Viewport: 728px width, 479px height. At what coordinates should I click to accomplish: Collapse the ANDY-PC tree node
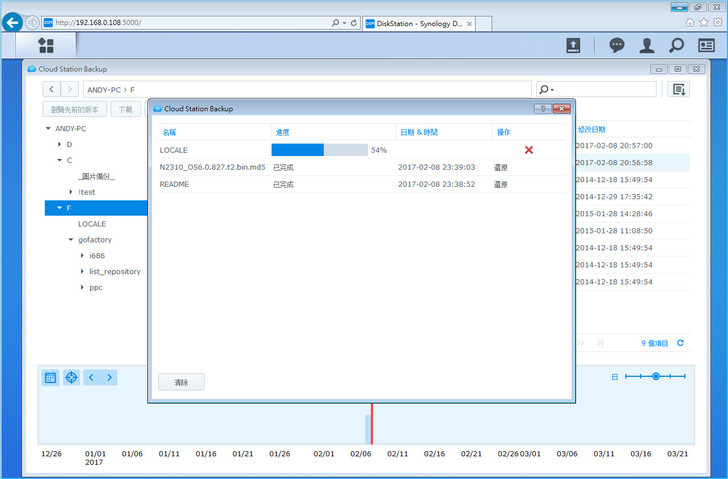click(48, 129)
